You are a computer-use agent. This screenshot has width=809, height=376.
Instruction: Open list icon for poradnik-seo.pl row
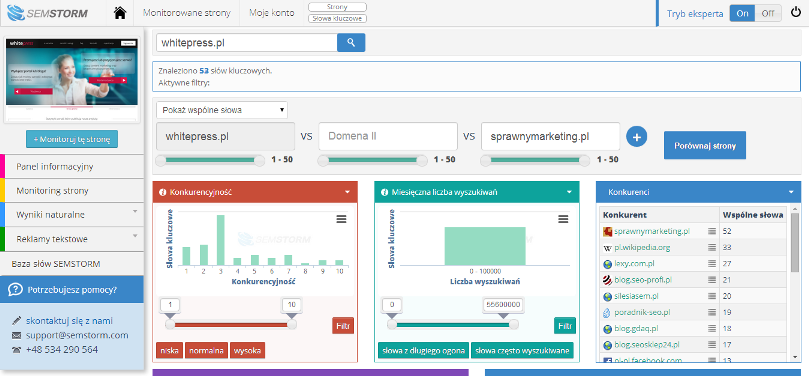point(712,313)
